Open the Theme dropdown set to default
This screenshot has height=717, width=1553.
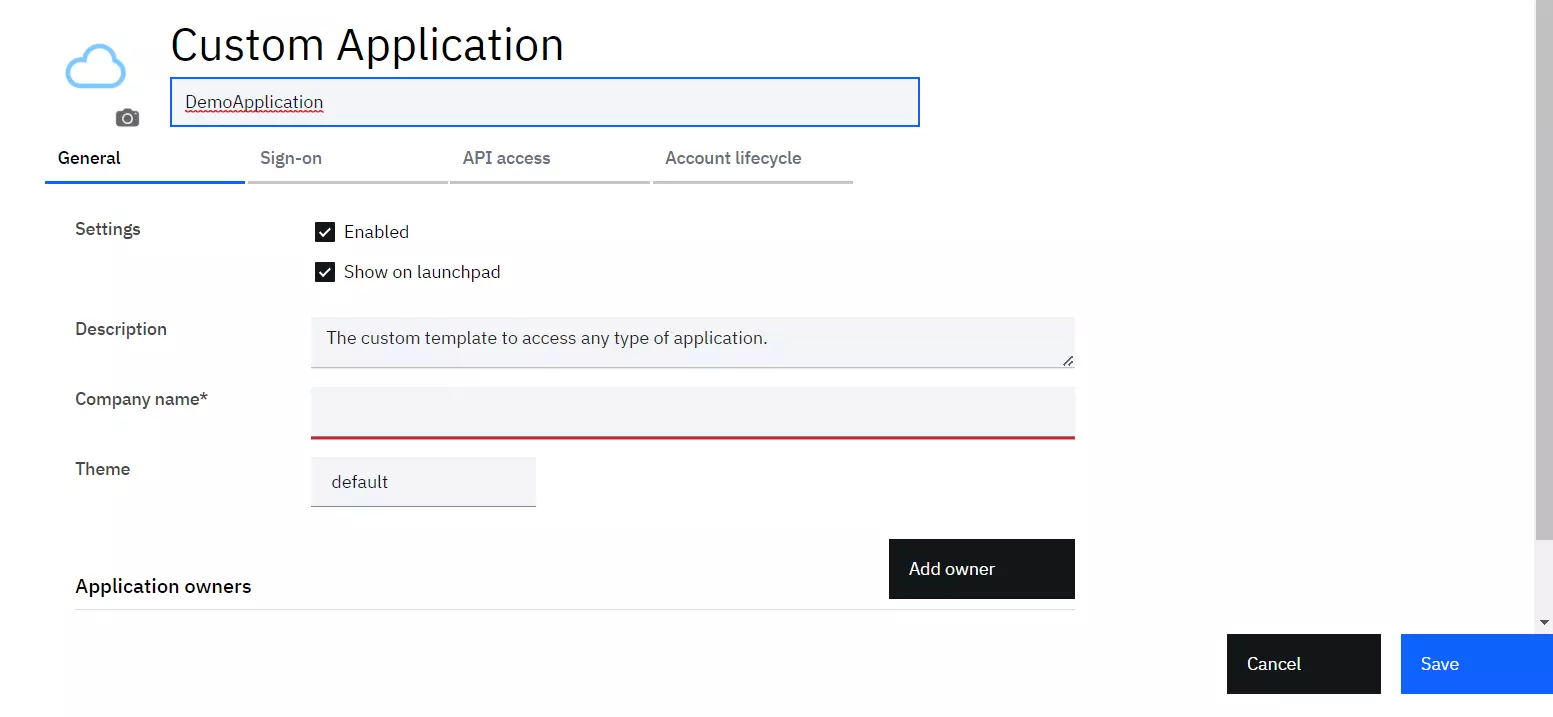(x=423, y=482)
